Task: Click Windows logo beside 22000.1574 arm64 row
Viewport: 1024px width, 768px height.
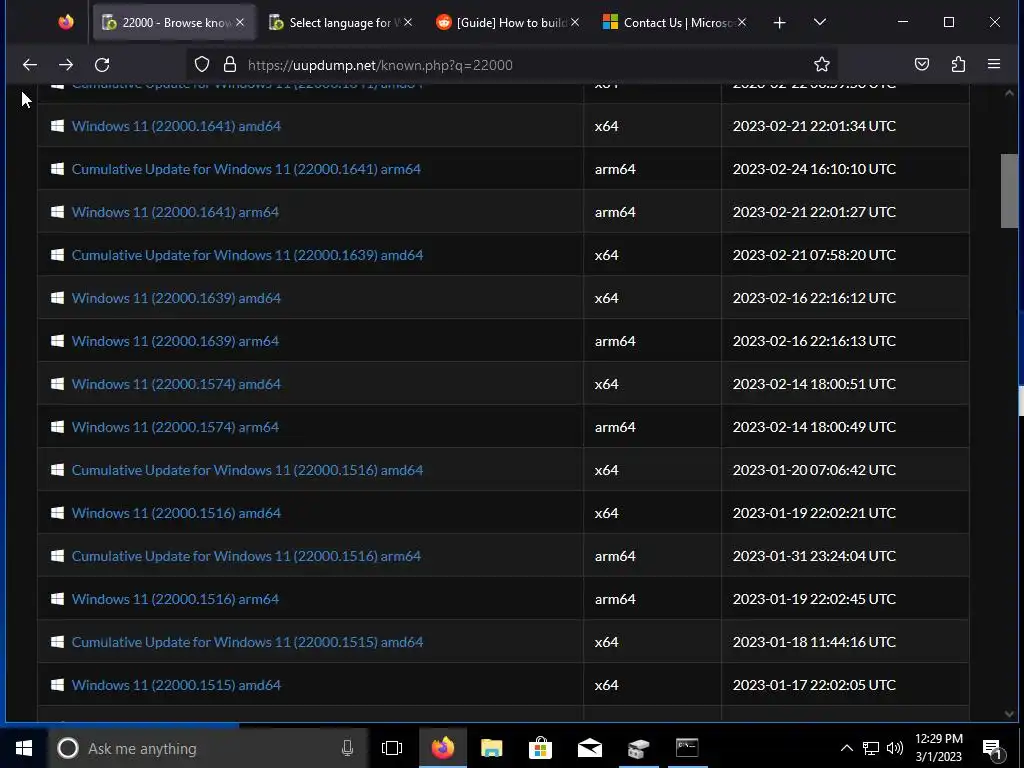Action: 57,426
